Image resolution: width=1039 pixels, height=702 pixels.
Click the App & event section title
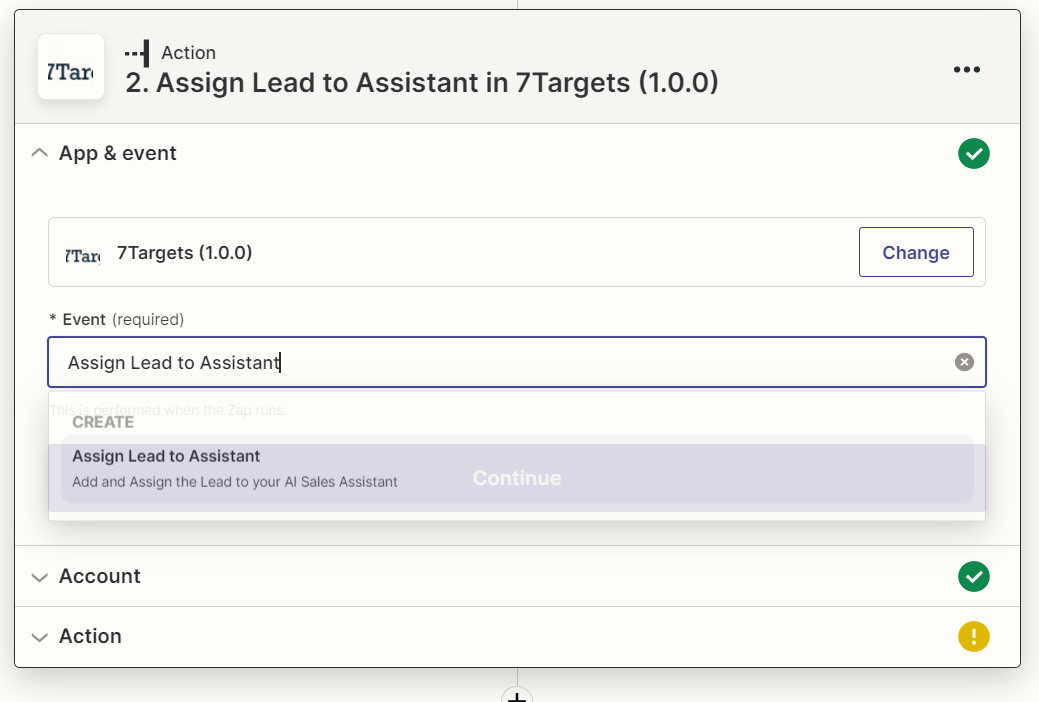click(x=118, y=154)
